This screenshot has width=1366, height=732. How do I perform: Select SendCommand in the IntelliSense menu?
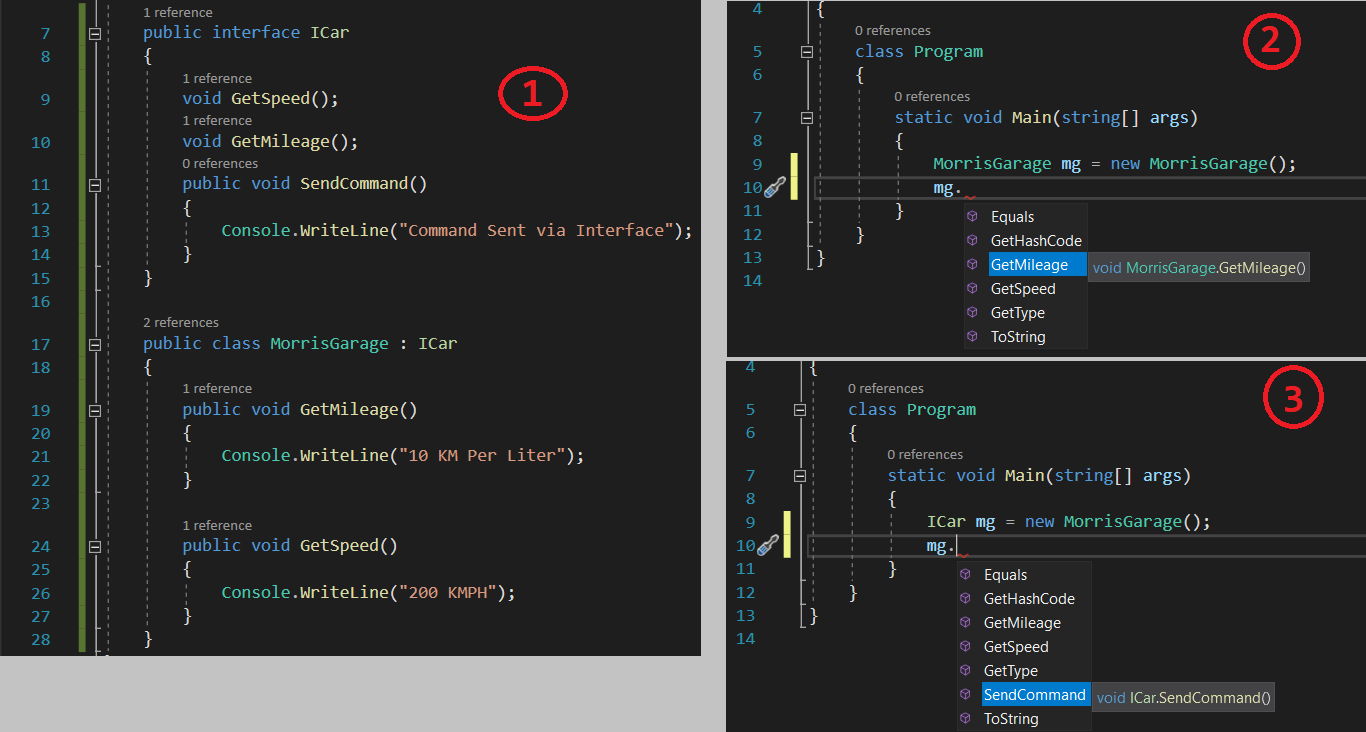1034,694
